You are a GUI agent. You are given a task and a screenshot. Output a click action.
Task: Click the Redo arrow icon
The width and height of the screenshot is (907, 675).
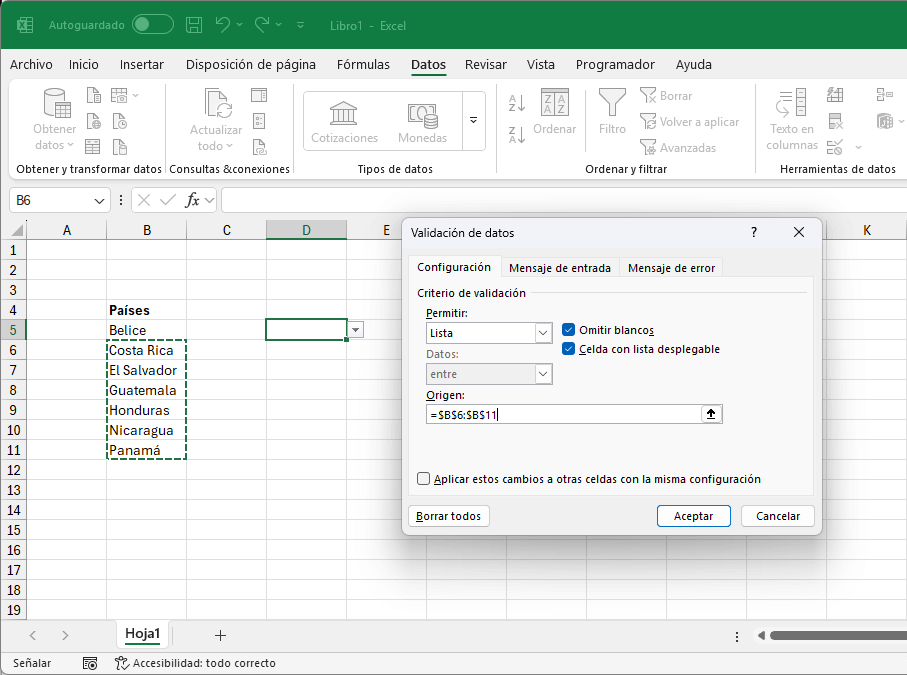262,25
